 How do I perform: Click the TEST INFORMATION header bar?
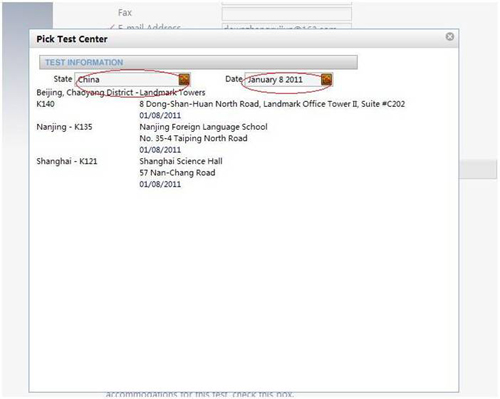(198, 62)
